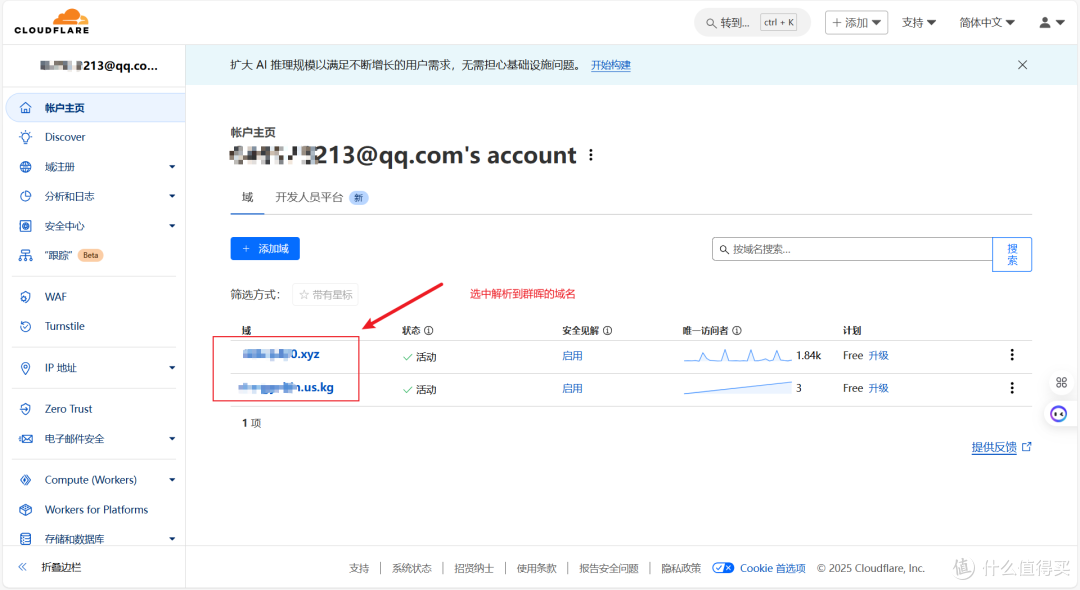Click the Zero Trust icon
The image size is (1080, 590).
[25, 409]
